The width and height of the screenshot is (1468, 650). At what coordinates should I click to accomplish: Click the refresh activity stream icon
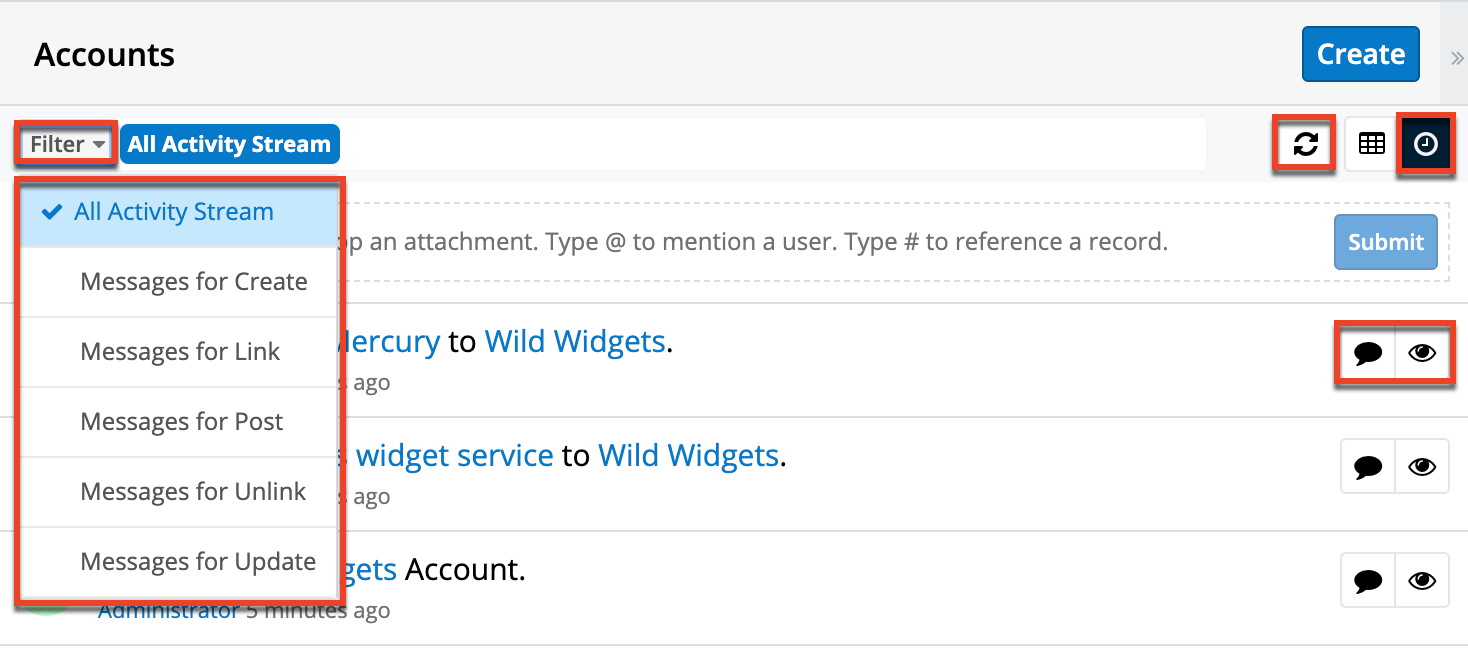1305,145
